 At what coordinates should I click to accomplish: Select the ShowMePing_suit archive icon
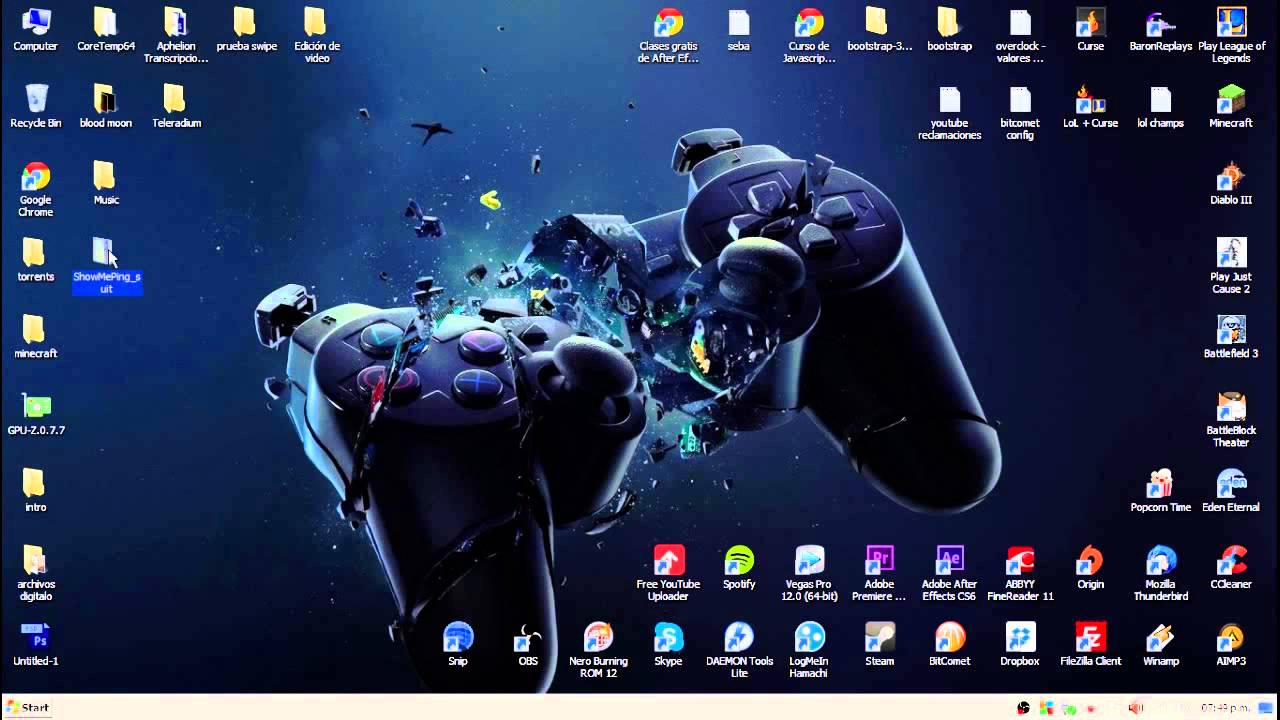click(x=106, y=266)
